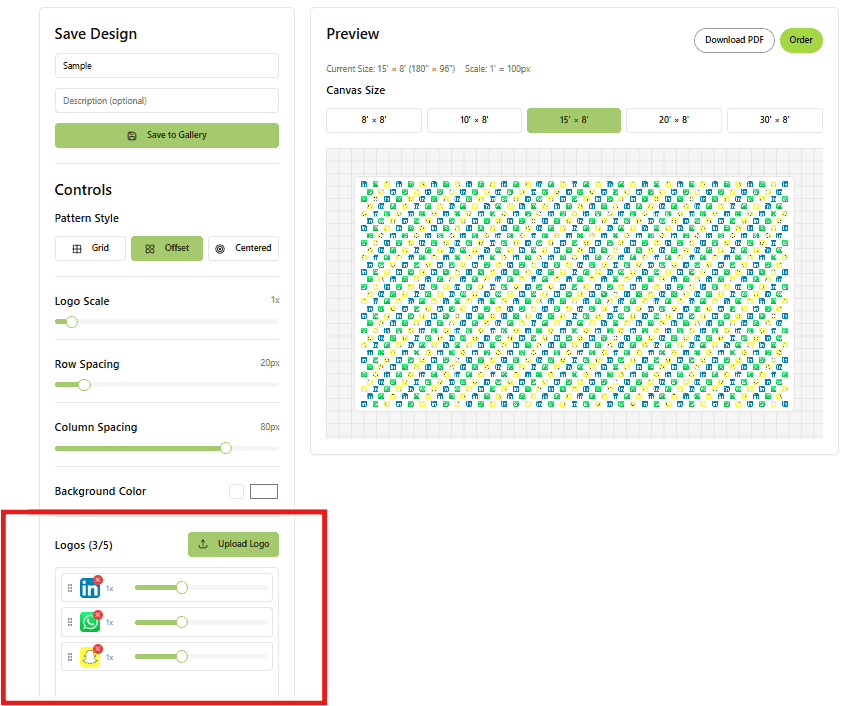
Task: Click the WhatsApp logo size slider handle
Action: pos(182,622)
